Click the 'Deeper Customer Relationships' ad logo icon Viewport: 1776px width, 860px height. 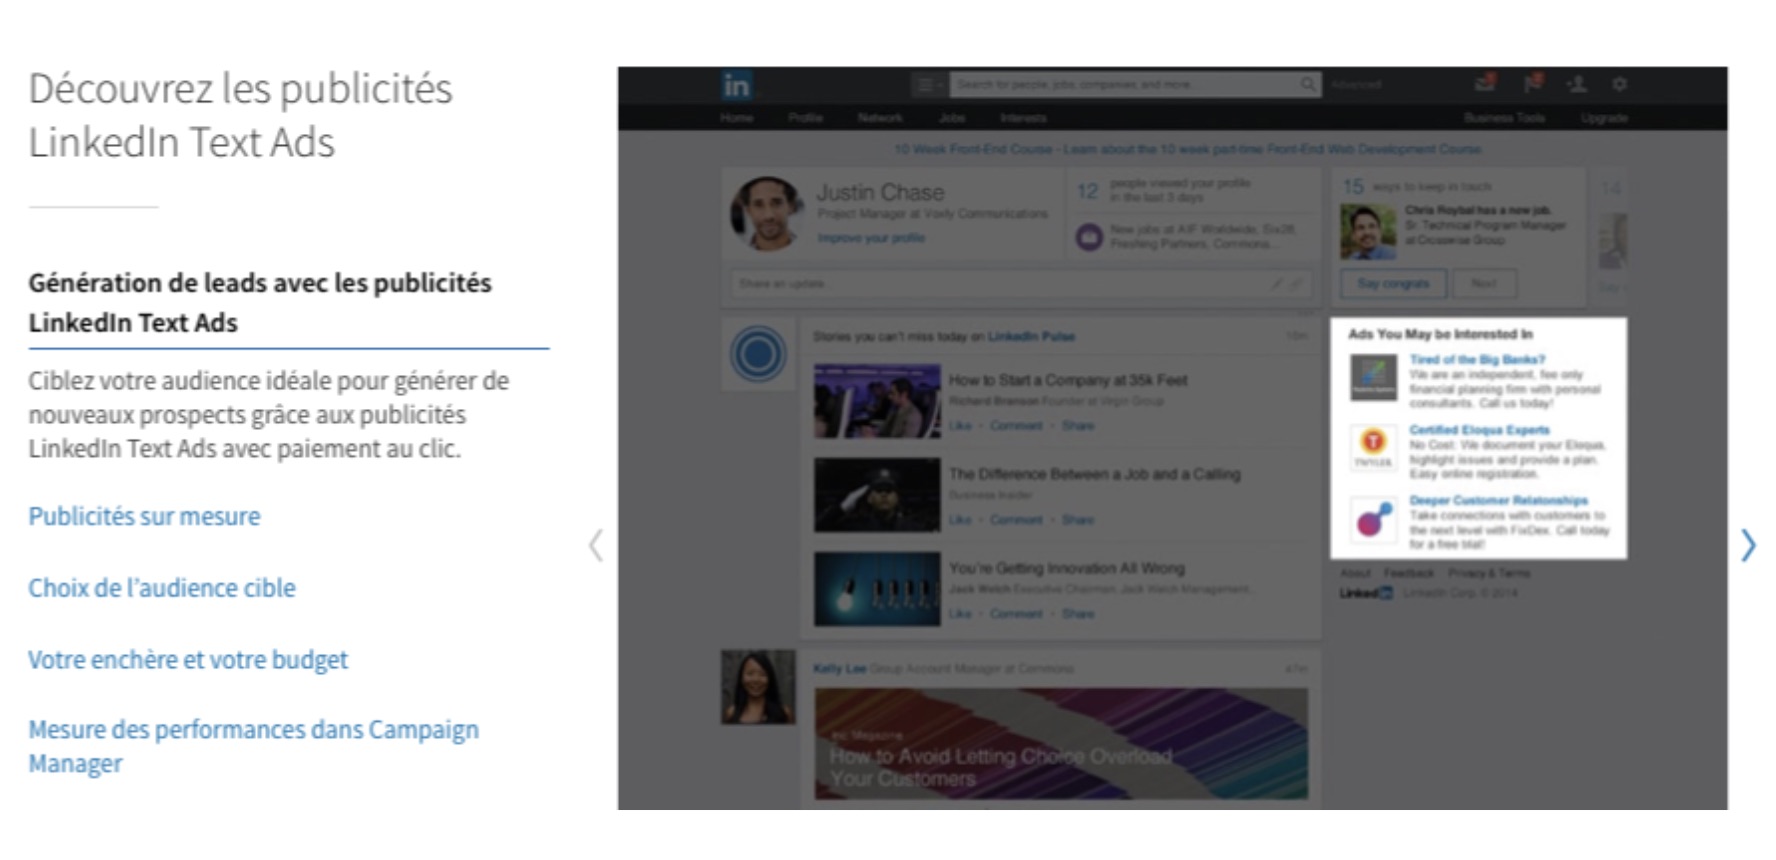click(1373, 519)
